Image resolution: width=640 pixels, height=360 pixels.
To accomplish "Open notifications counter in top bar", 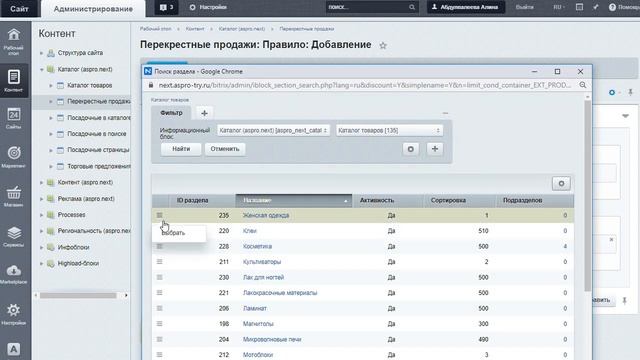I will click(x=167, y=7).
